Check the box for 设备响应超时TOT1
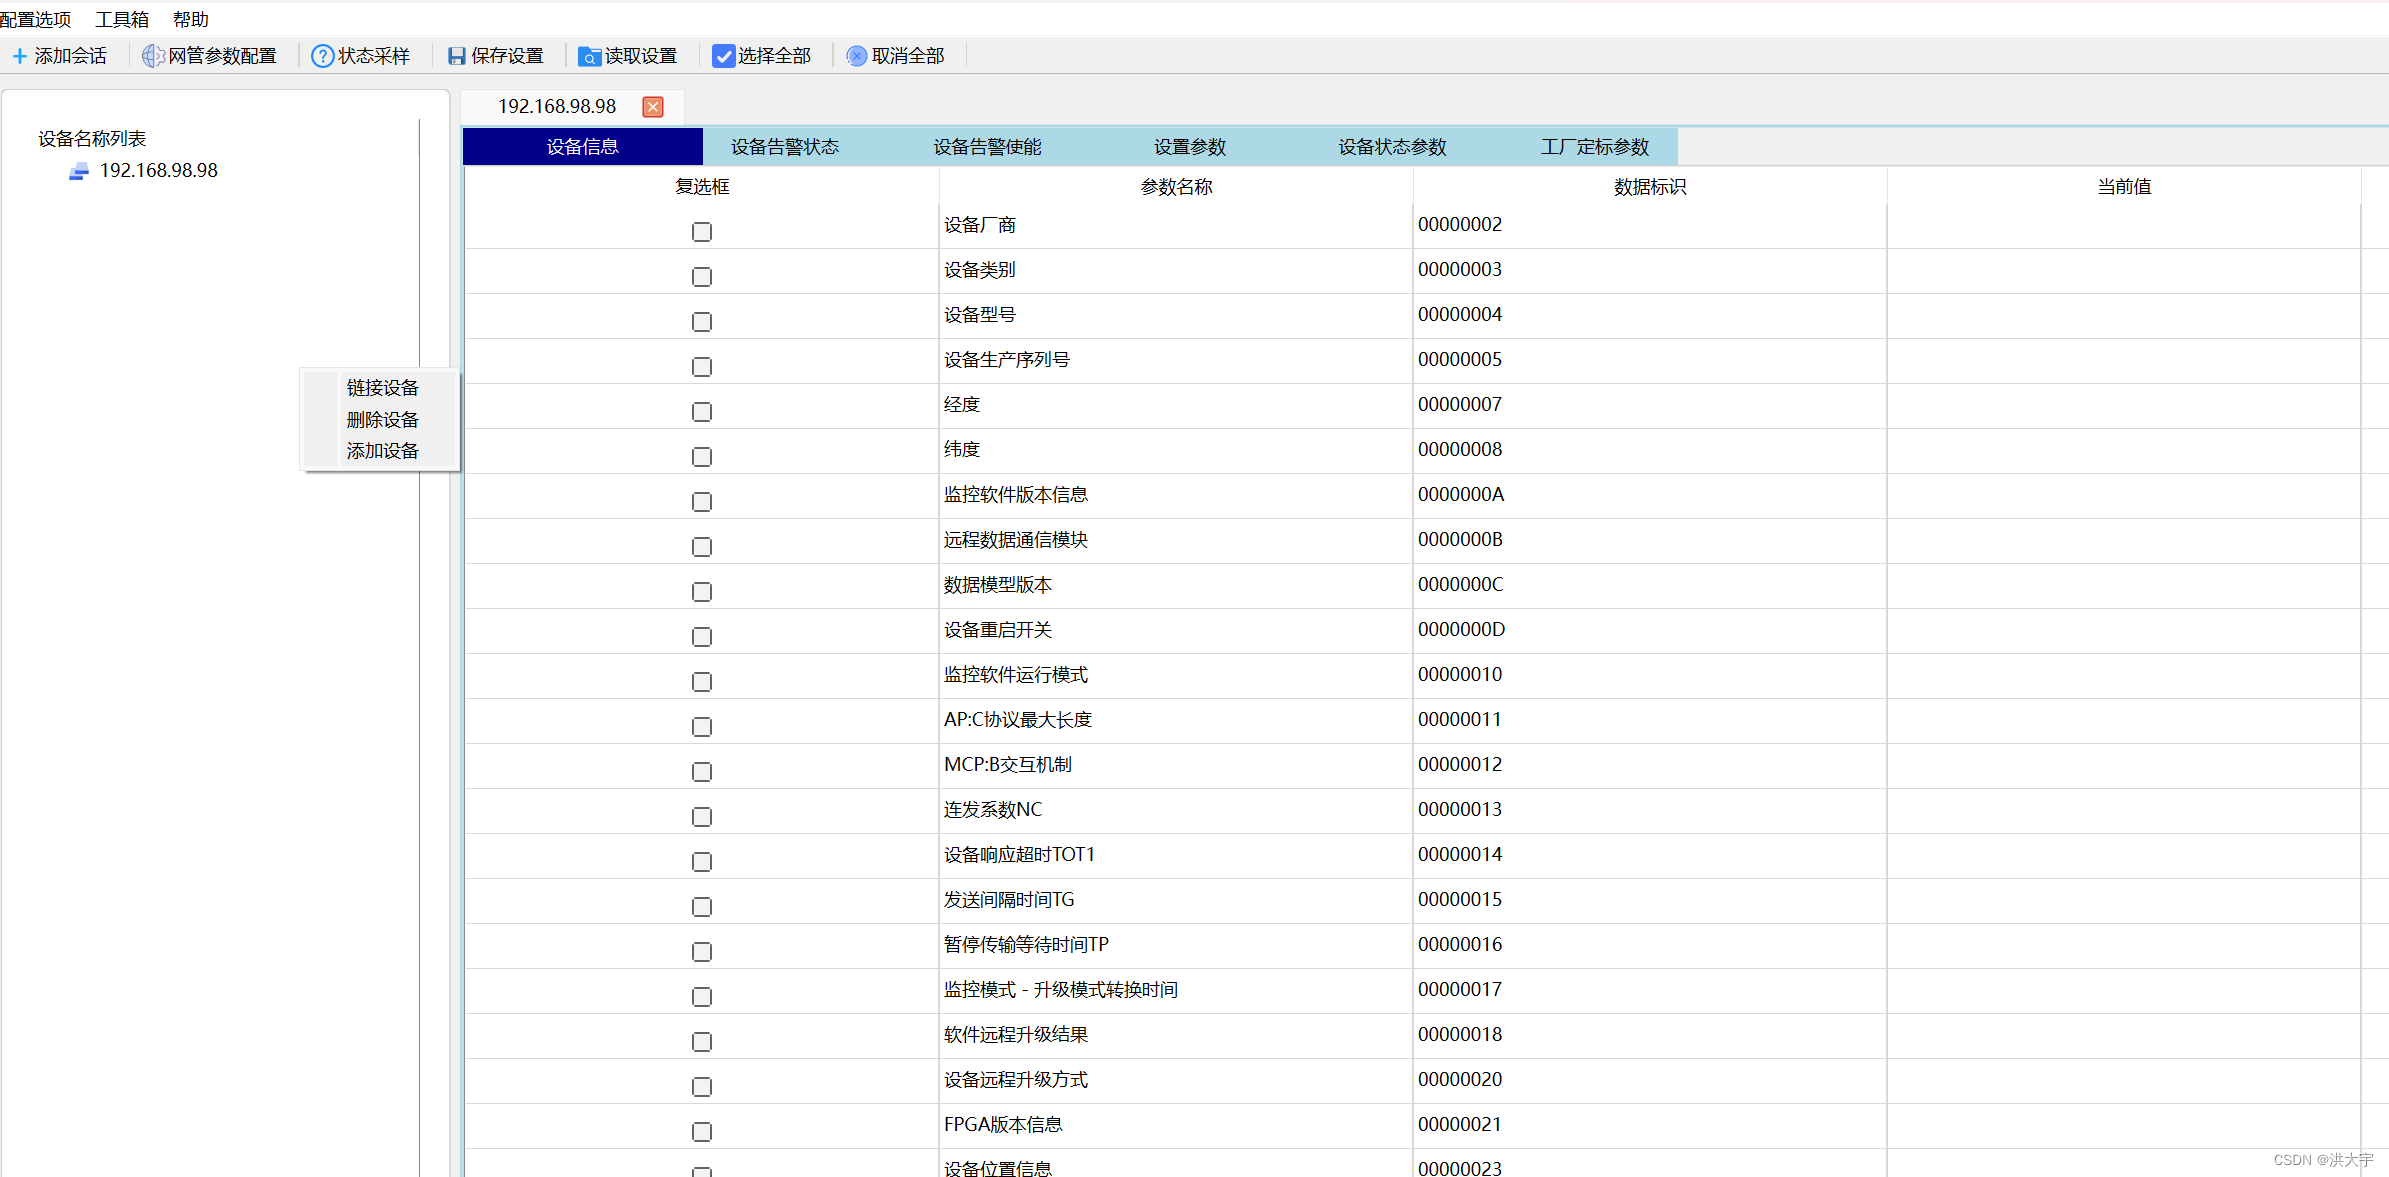 pyautogui.click(x=702, y=862)
